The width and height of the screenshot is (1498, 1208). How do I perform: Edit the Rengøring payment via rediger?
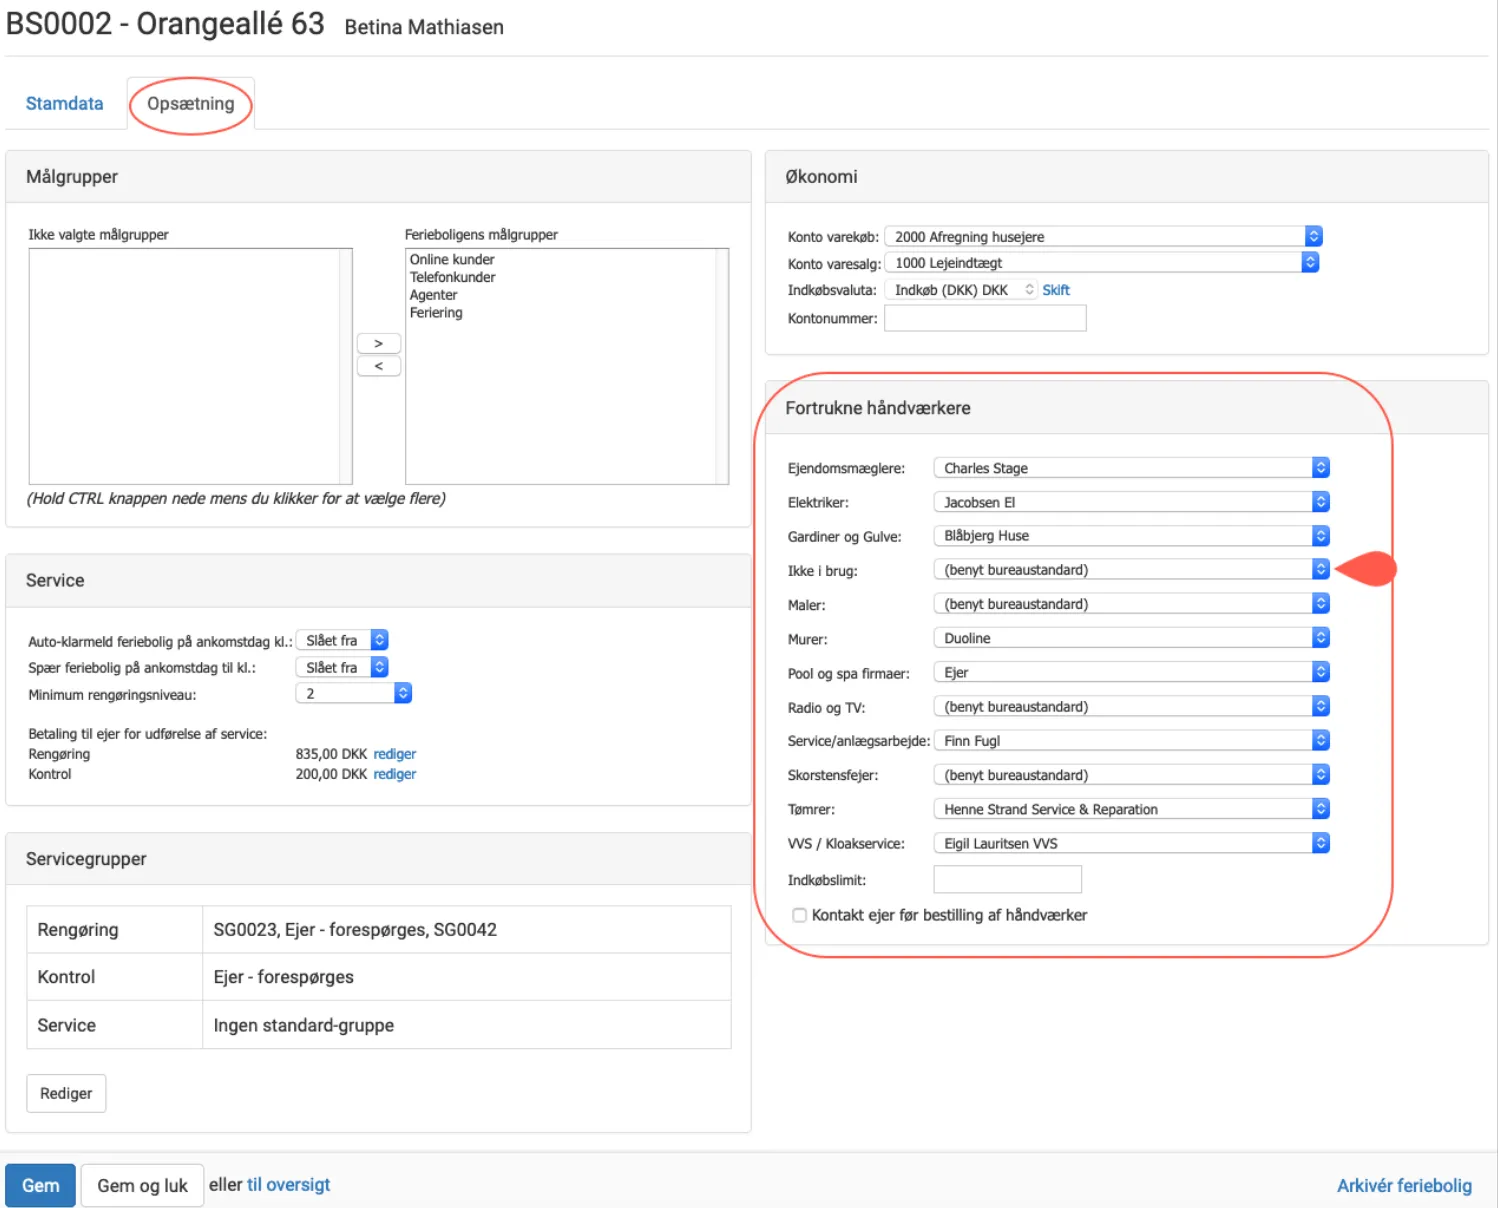point(394,754)
